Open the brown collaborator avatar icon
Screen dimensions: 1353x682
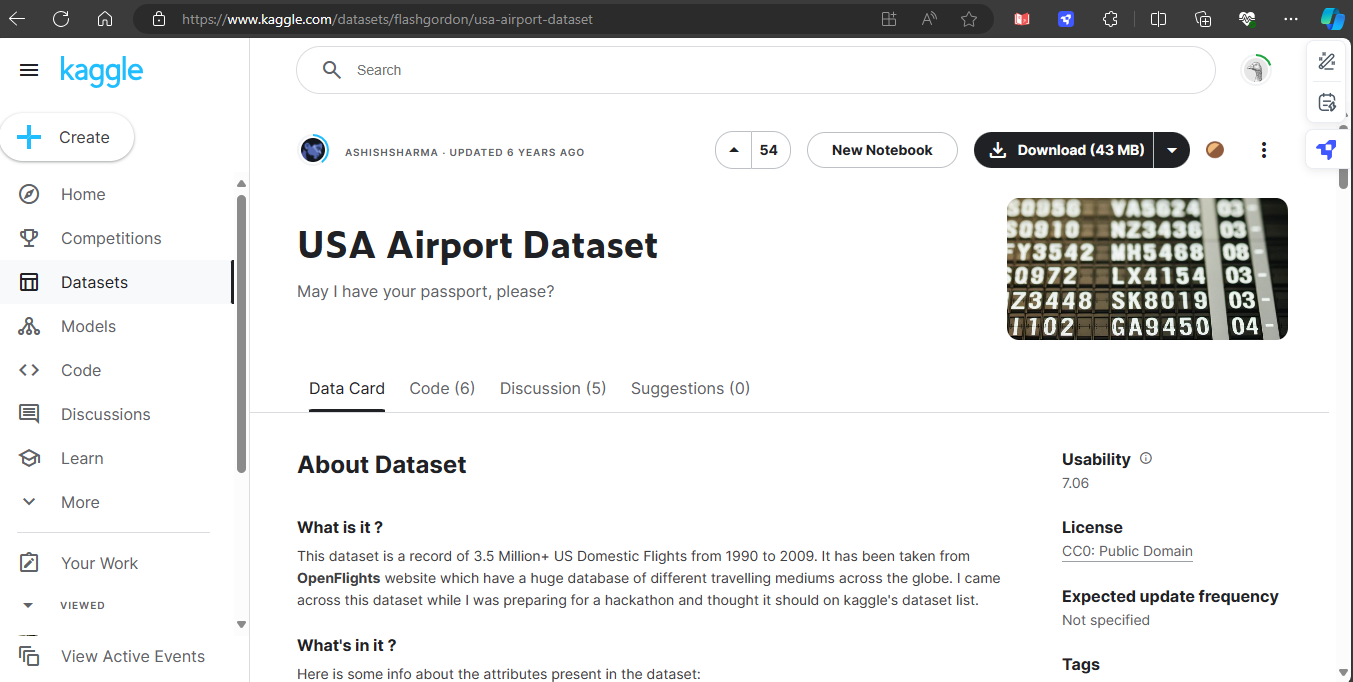pos(1215,150)
